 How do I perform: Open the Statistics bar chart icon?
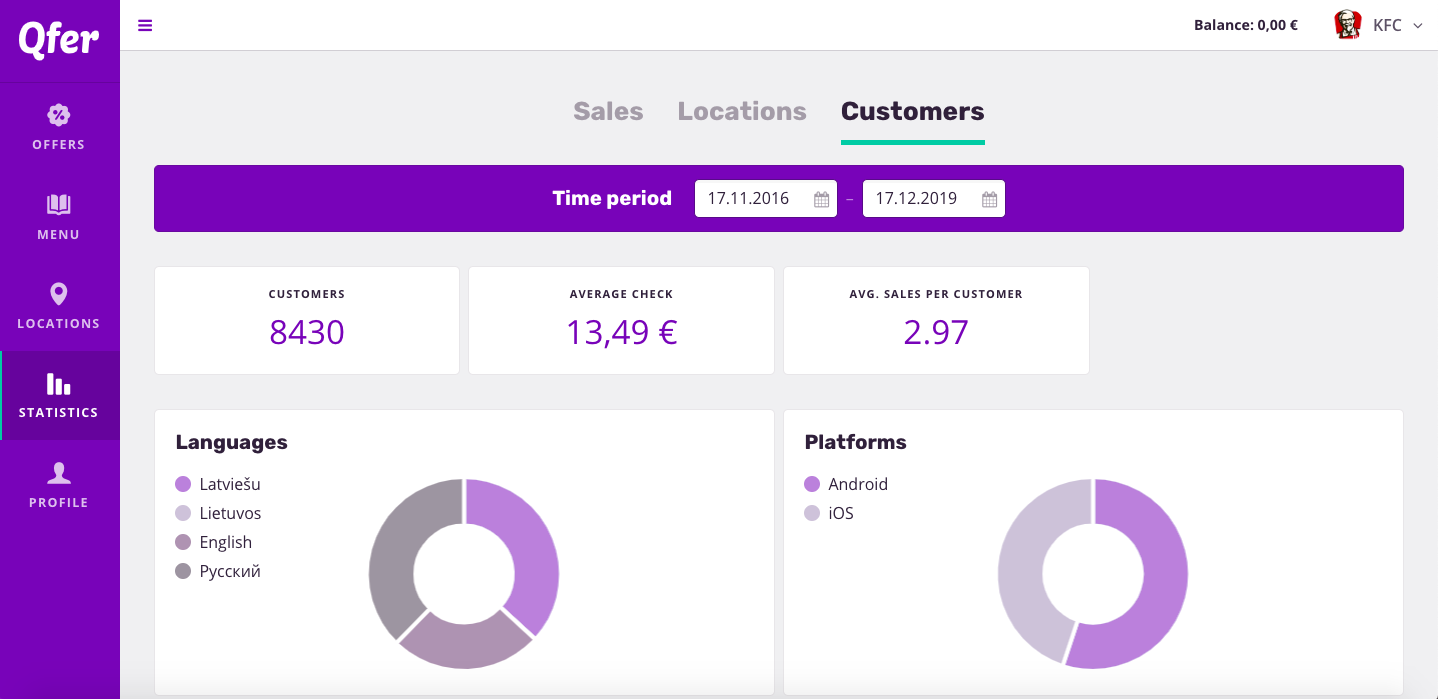click(x=59, y=384)
